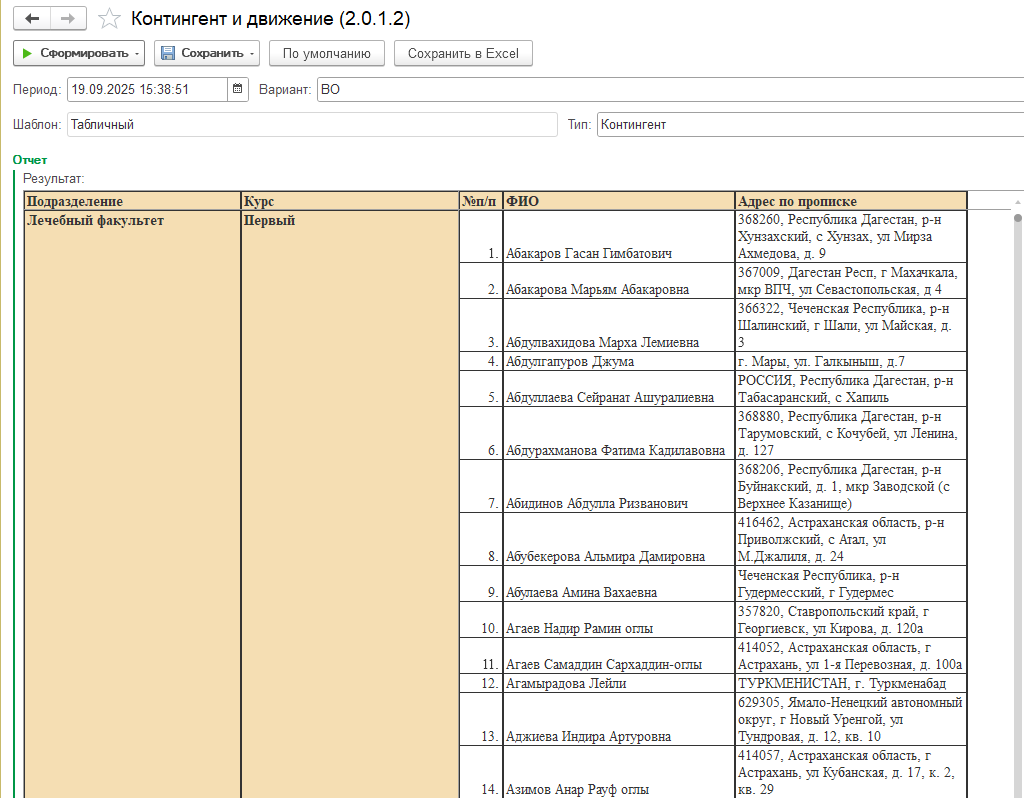The image size is (1024, 798).
Task: Add report to favorites with star
Action: coord(110,19)
